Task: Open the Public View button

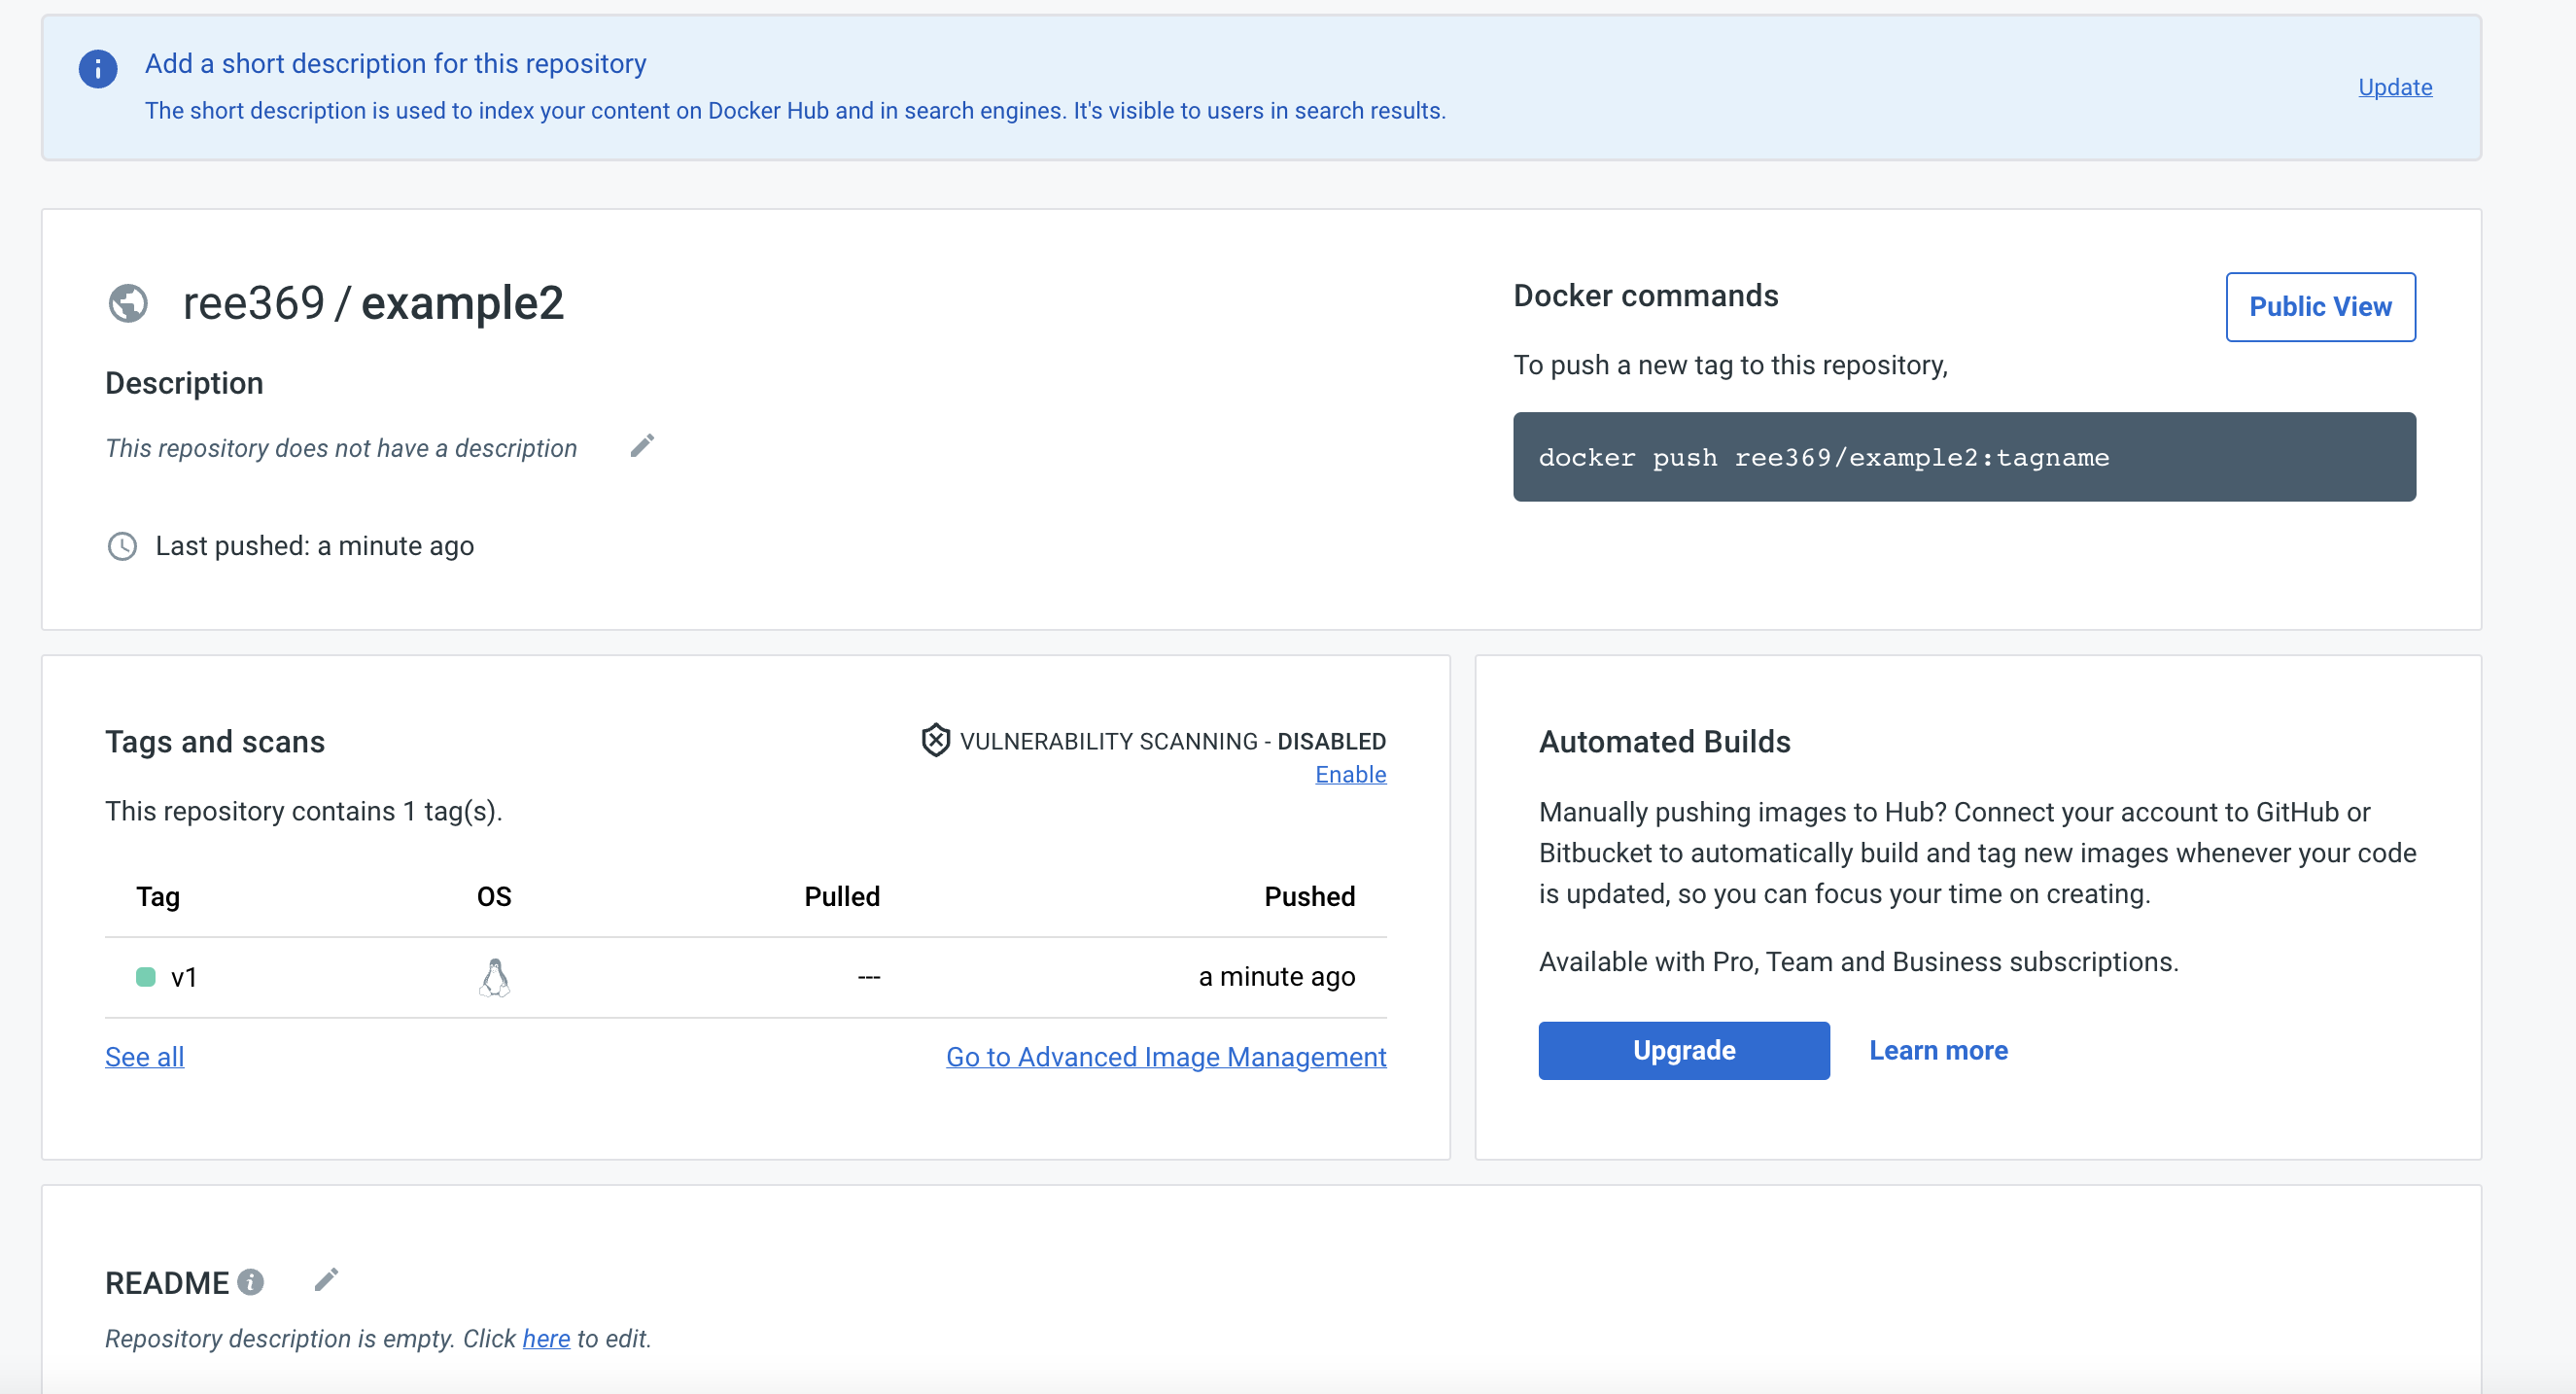Action: tap(2319, 307)
